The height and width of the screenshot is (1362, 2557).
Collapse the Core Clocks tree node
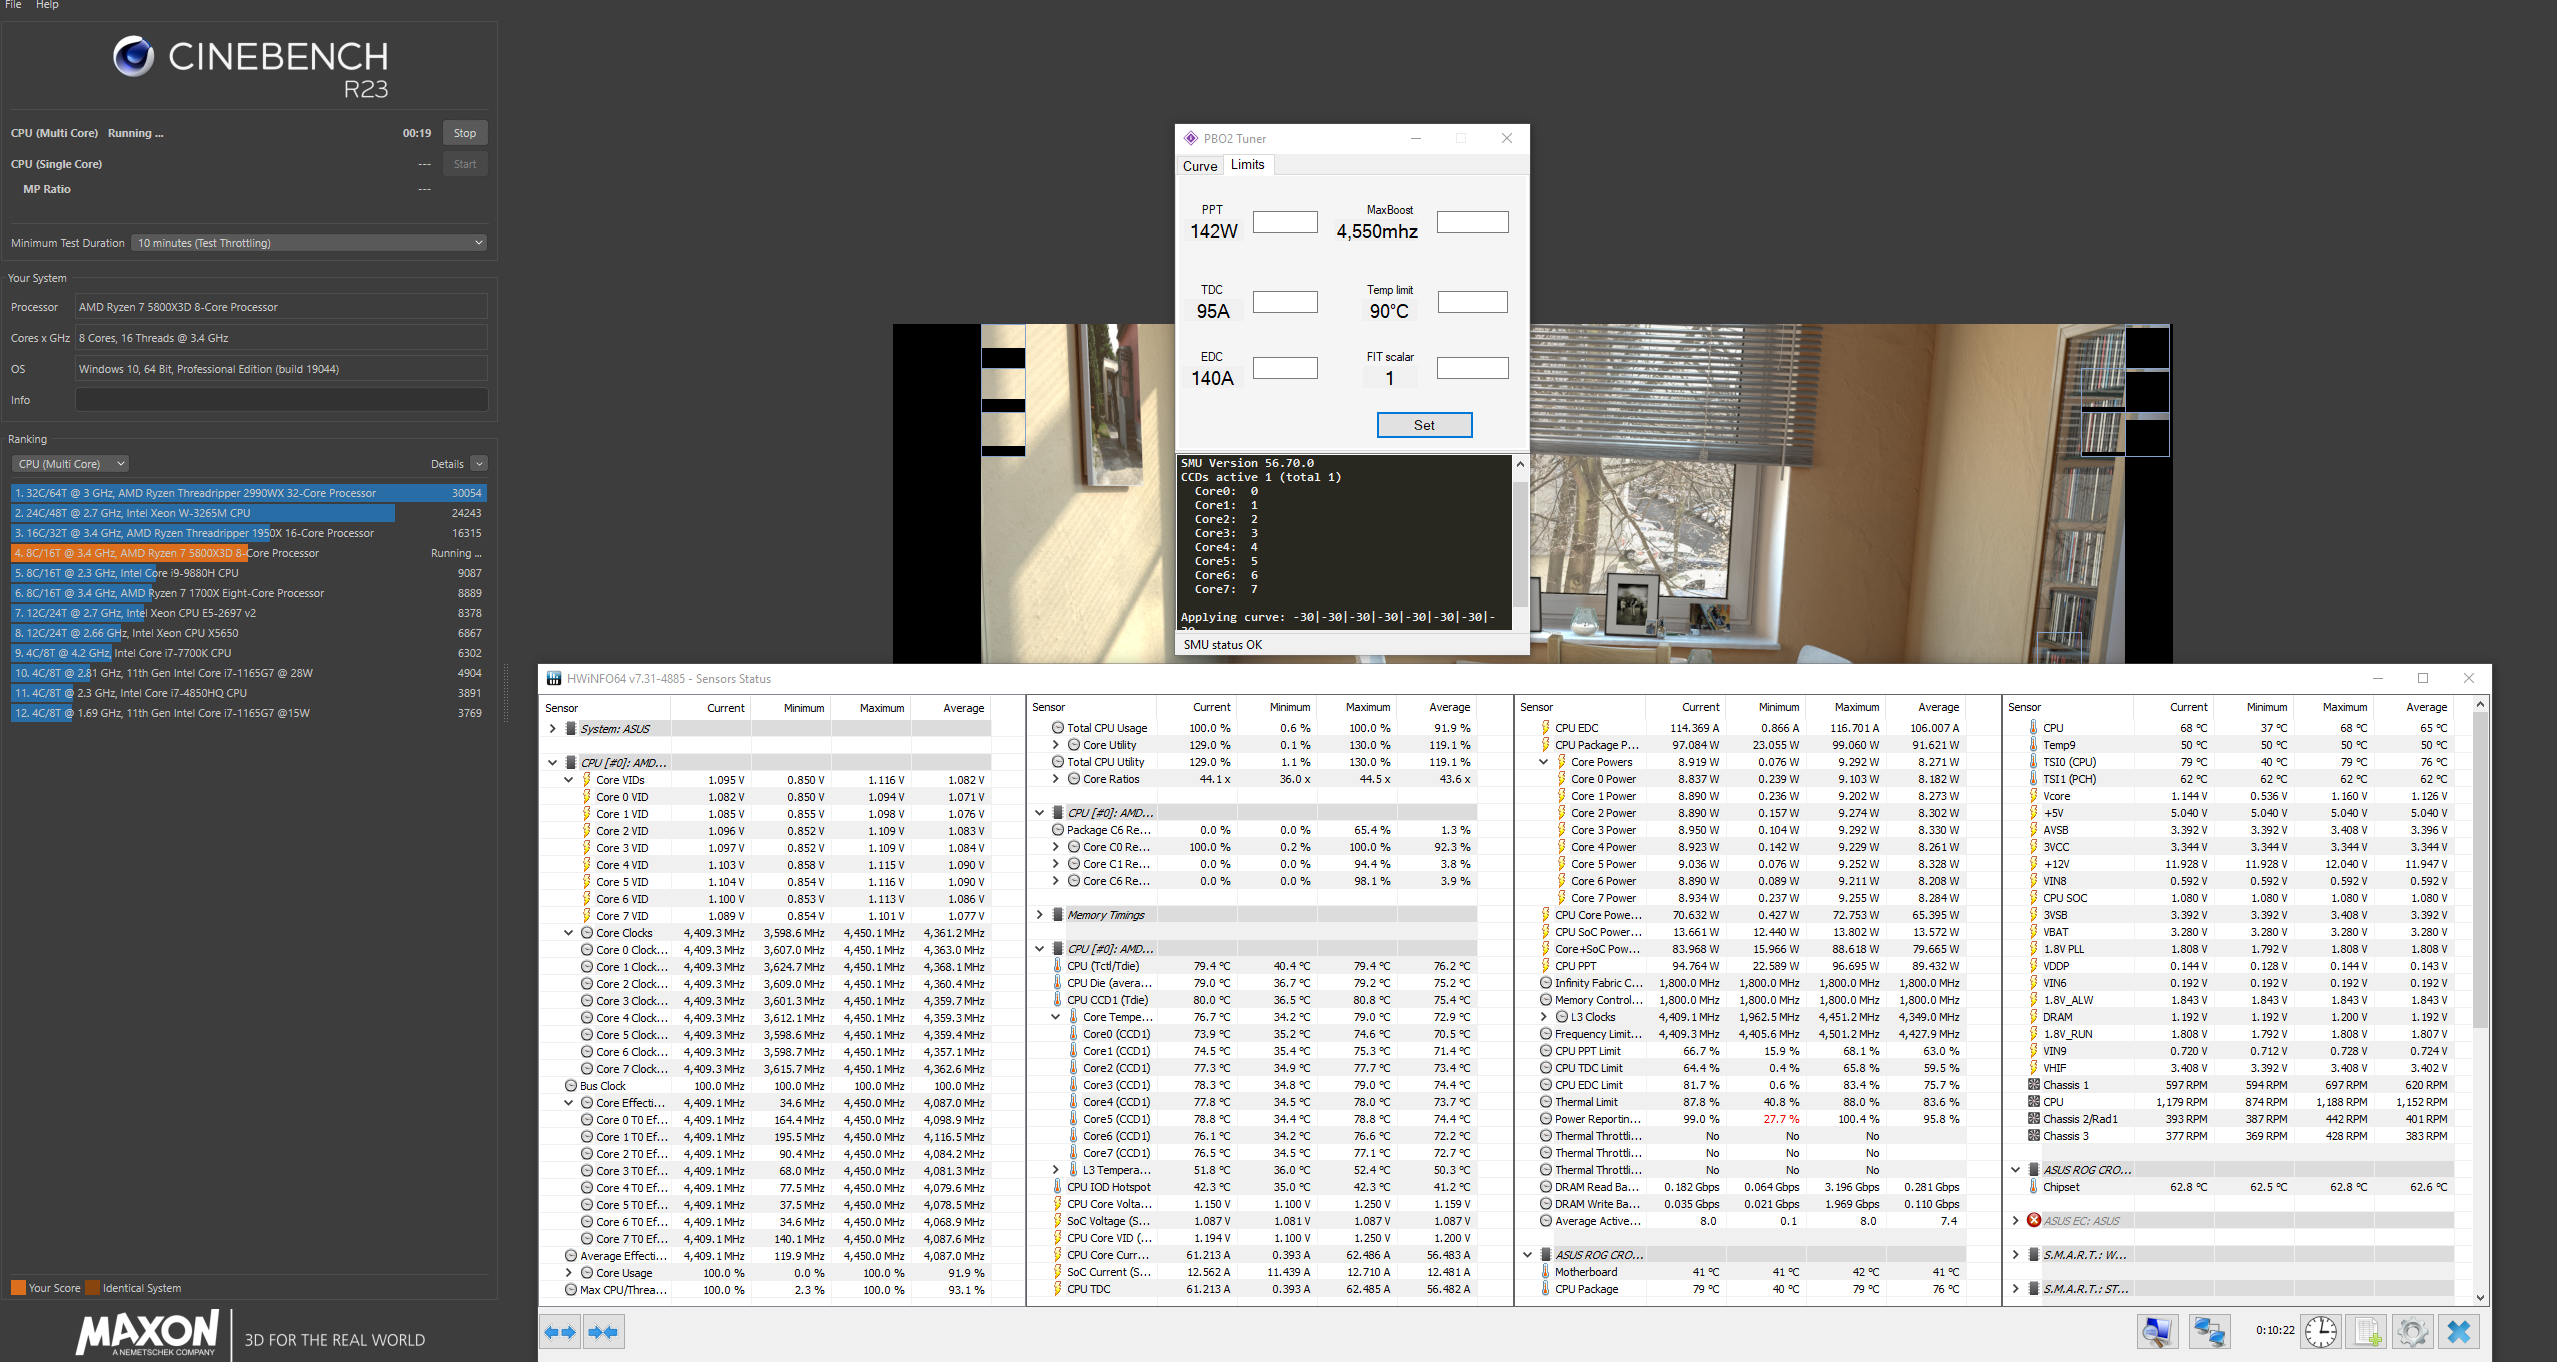coord(569,933)
